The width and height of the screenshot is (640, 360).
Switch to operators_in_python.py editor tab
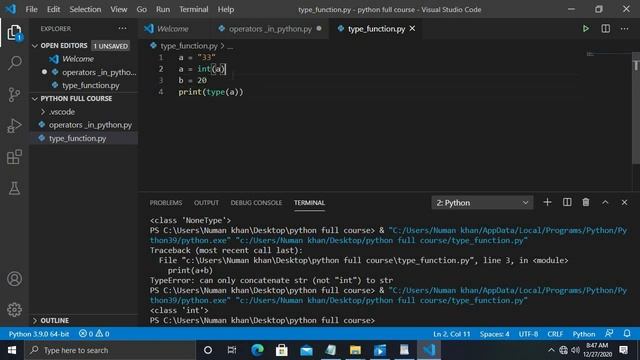[270, 29]
